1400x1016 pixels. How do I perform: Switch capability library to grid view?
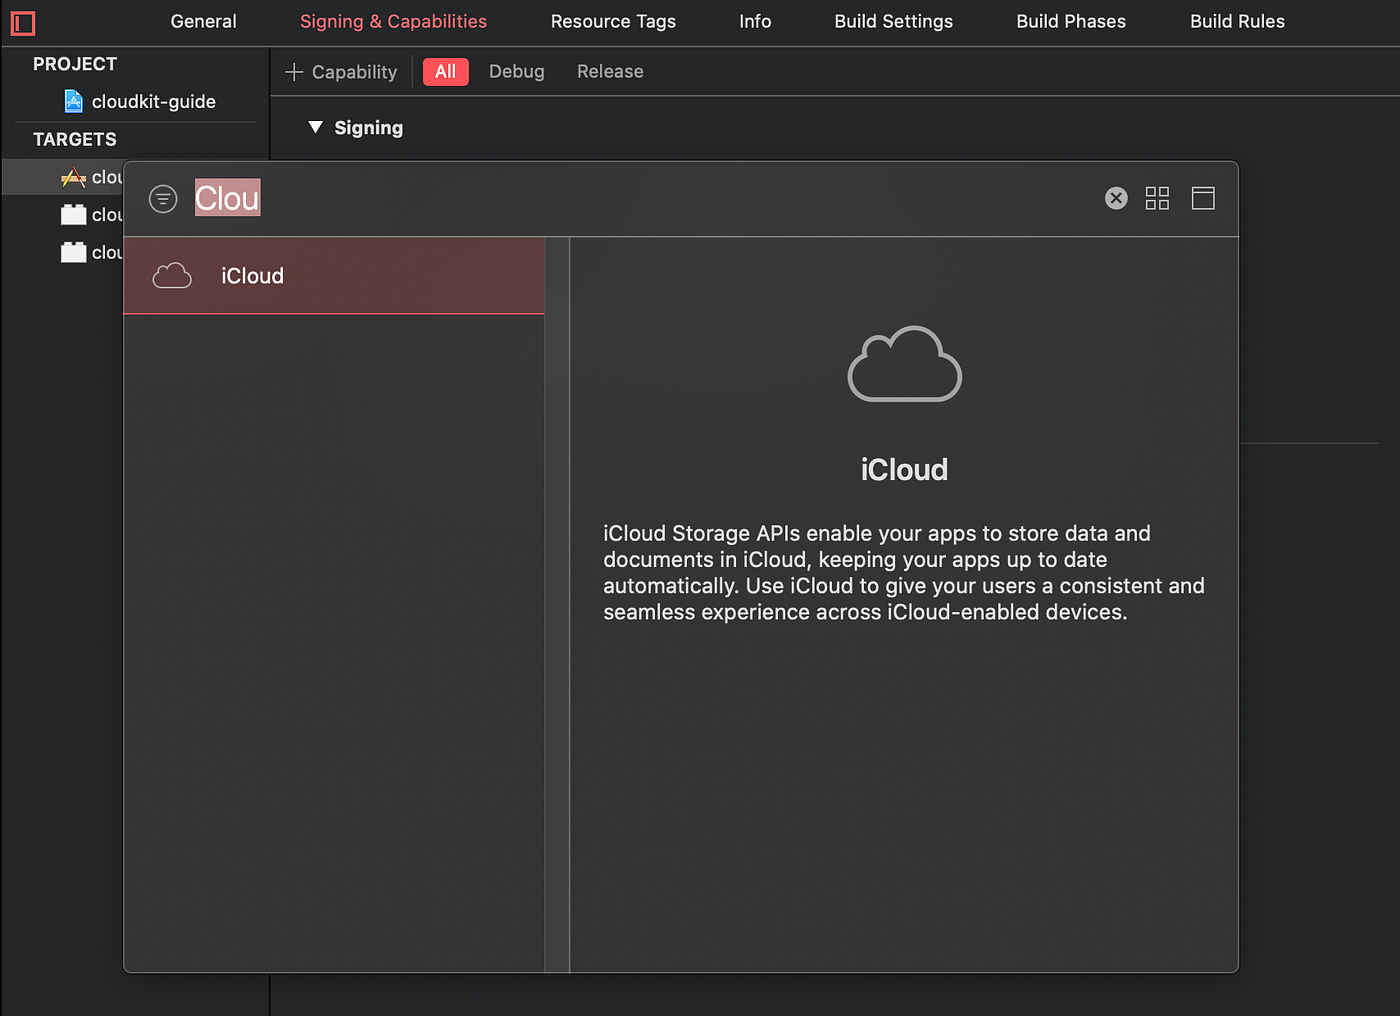click(x=1157, y=198)
